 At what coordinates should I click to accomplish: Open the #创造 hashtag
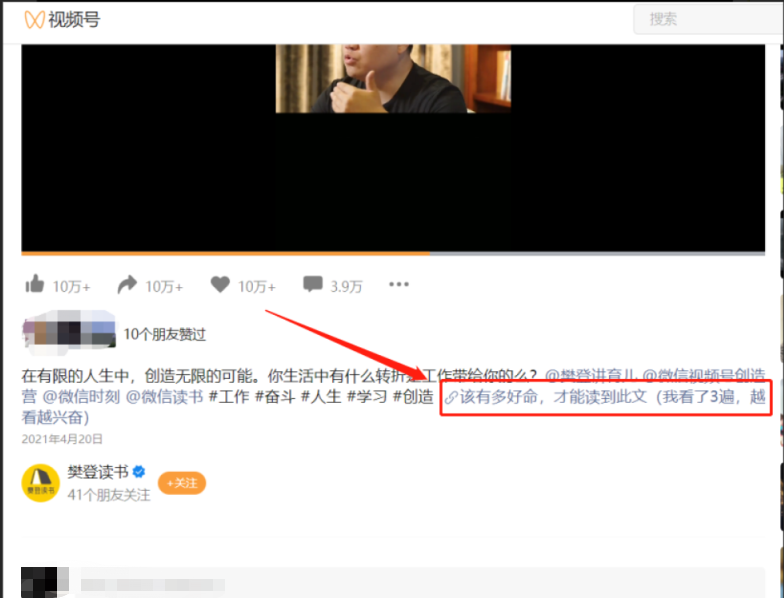[413, 396]
